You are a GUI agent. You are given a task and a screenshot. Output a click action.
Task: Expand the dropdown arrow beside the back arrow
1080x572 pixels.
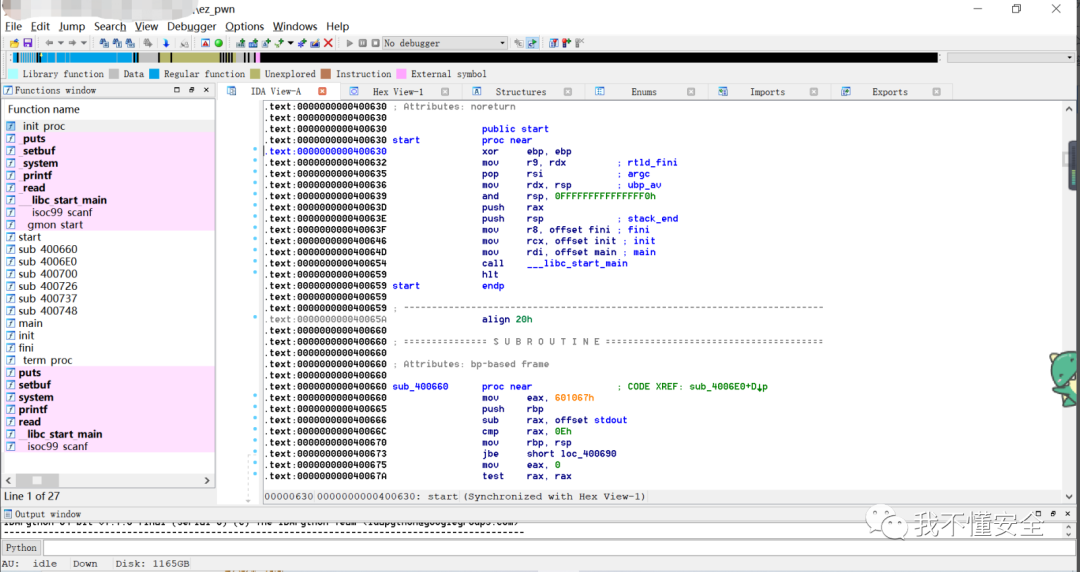click(x=60, y=43)
